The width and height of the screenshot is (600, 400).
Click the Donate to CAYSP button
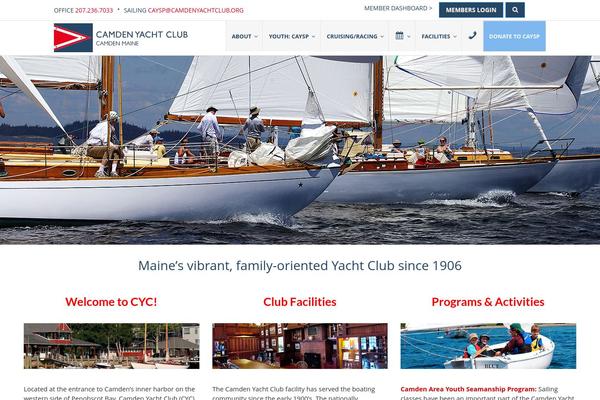[x=514, y=36]
